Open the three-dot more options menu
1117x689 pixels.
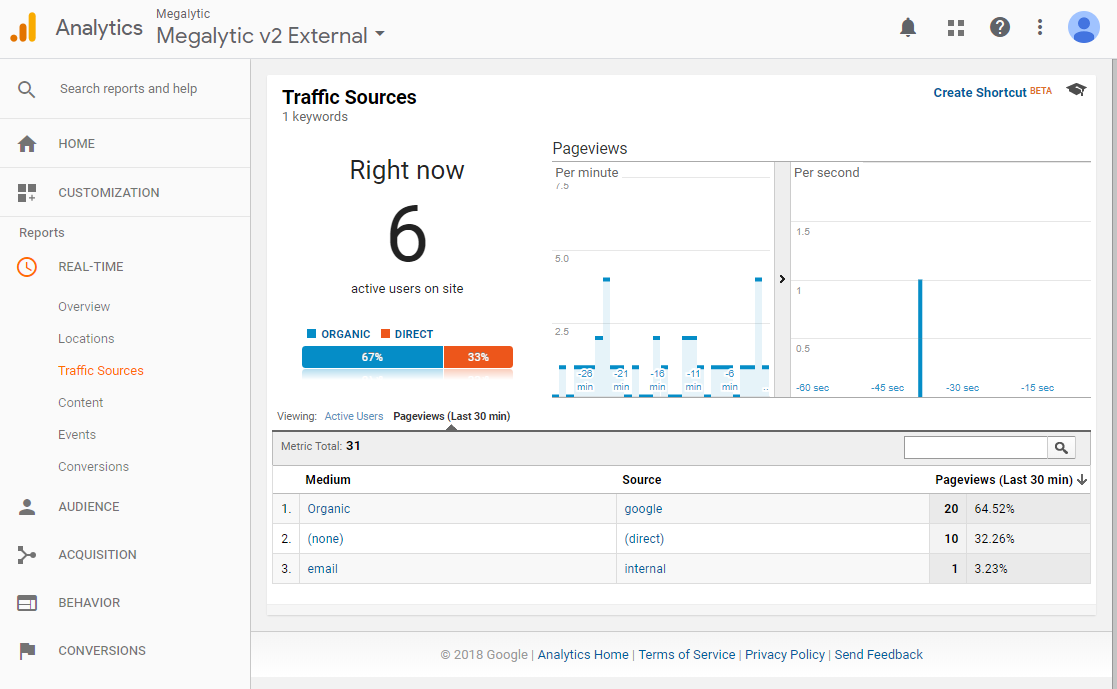tap(1040, 27)
